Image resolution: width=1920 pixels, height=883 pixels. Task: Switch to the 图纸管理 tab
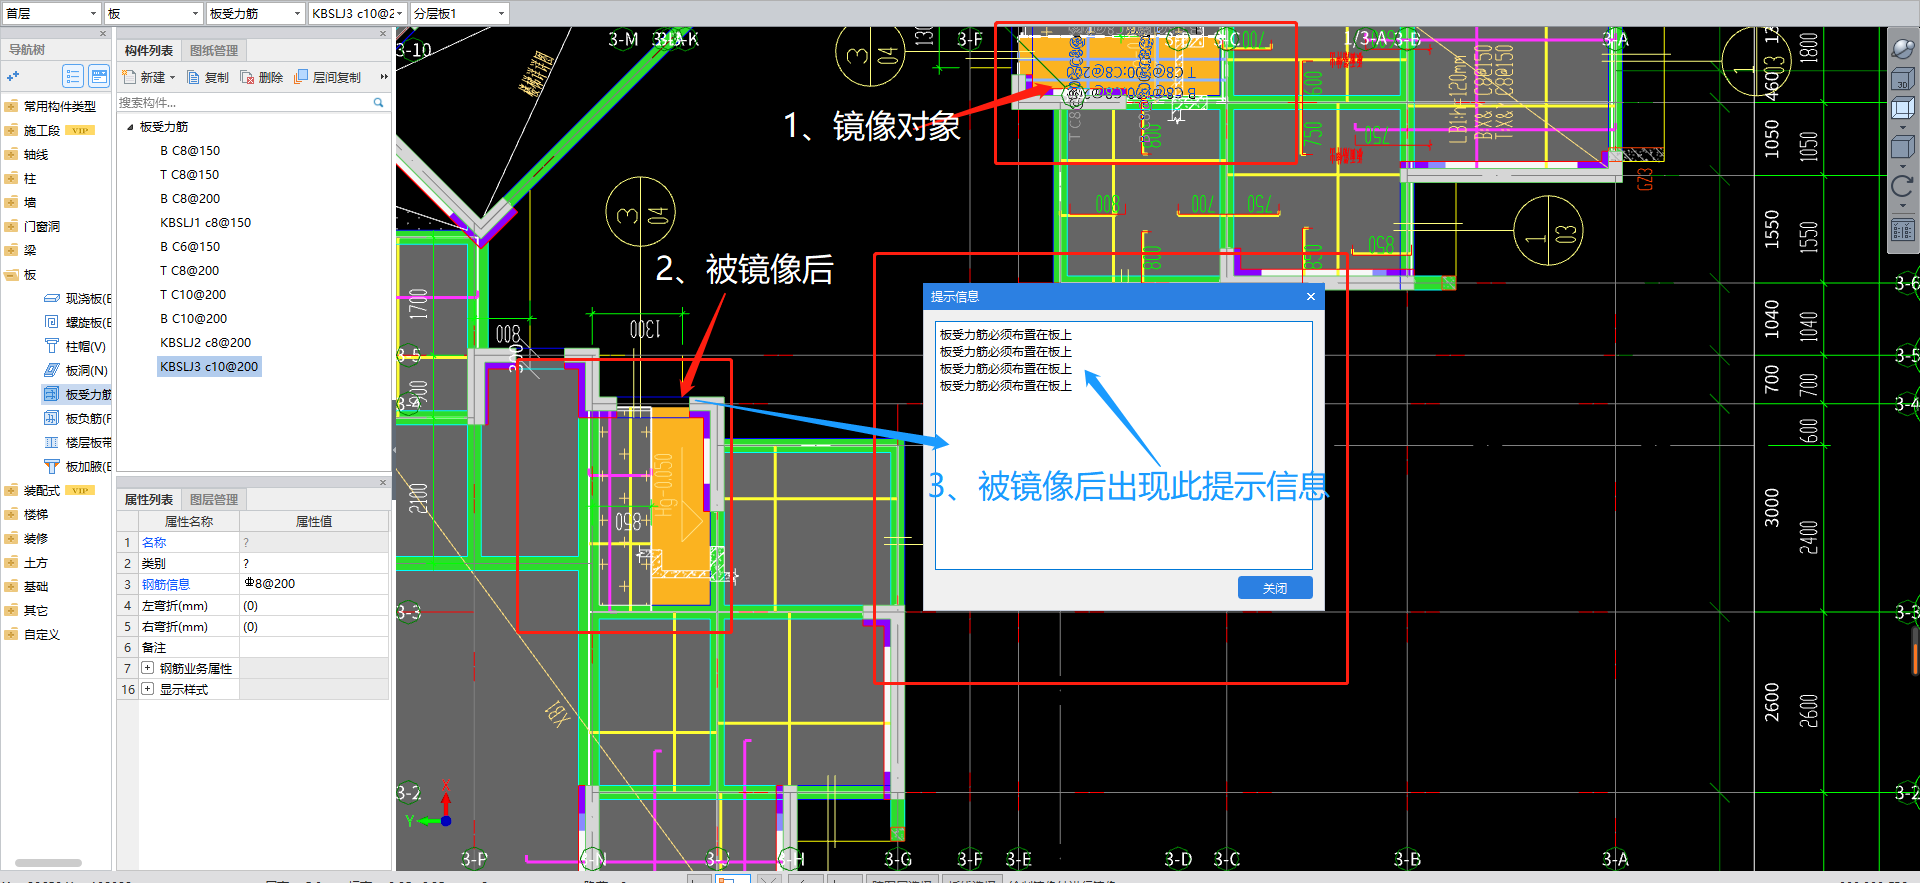point(214,50)
